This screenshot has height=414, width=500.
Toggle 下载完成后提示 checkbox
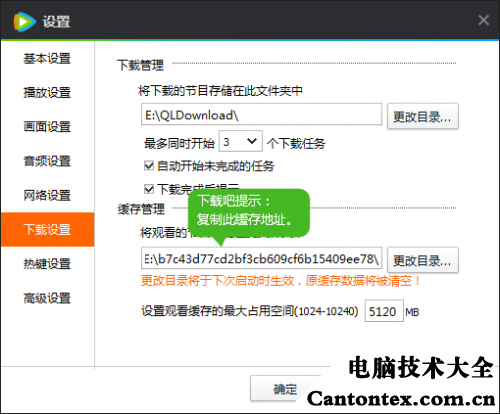coord(149,189)
